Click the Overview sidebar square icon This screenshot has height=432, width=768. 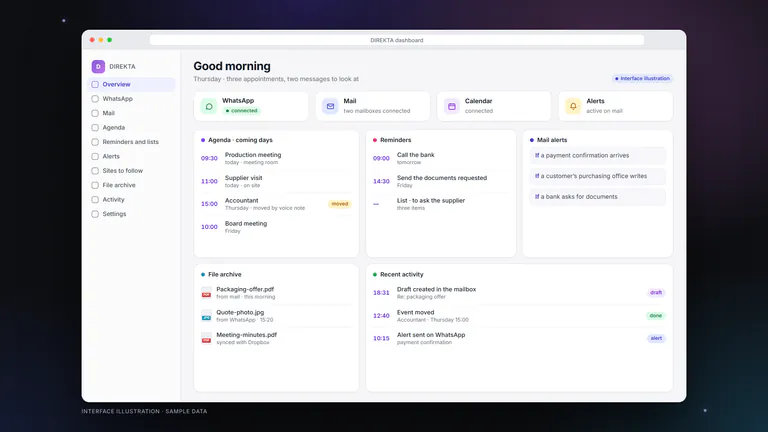(95, 84)
